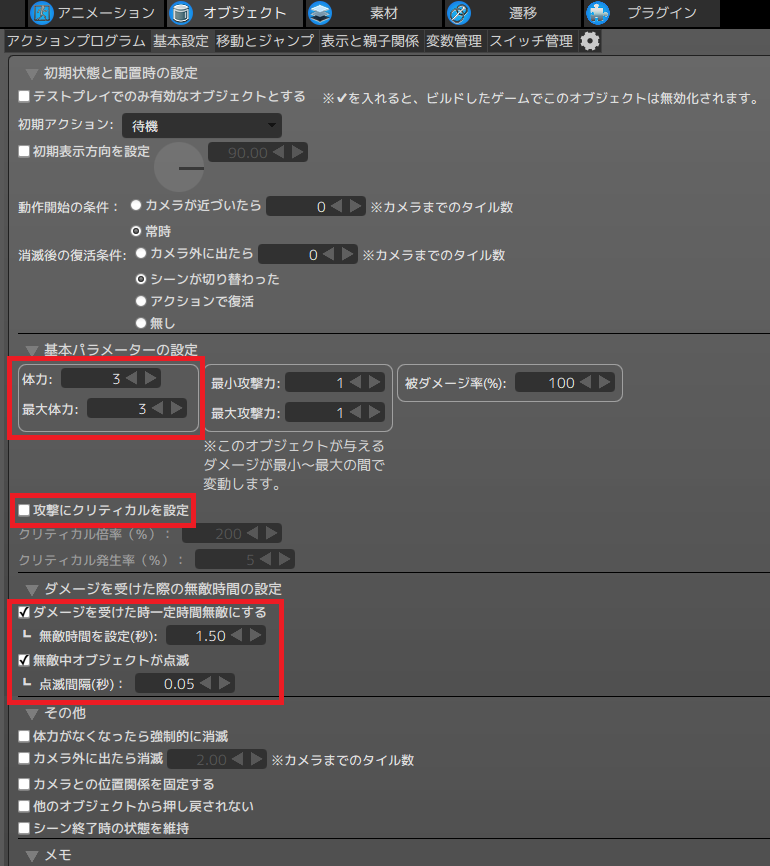Select 常時 radio button
This screenshot has height=866, width=770.
coord(136,231)
